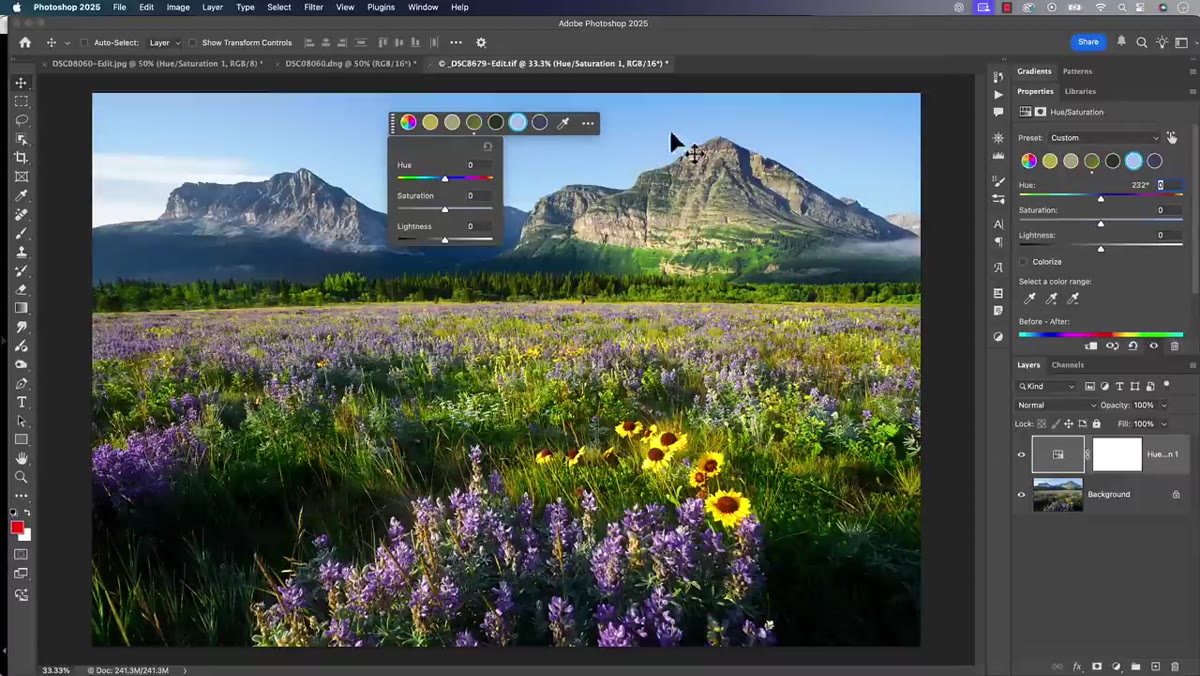
Task: Toggle Lock transparent pixels button
Action: 1042,424
